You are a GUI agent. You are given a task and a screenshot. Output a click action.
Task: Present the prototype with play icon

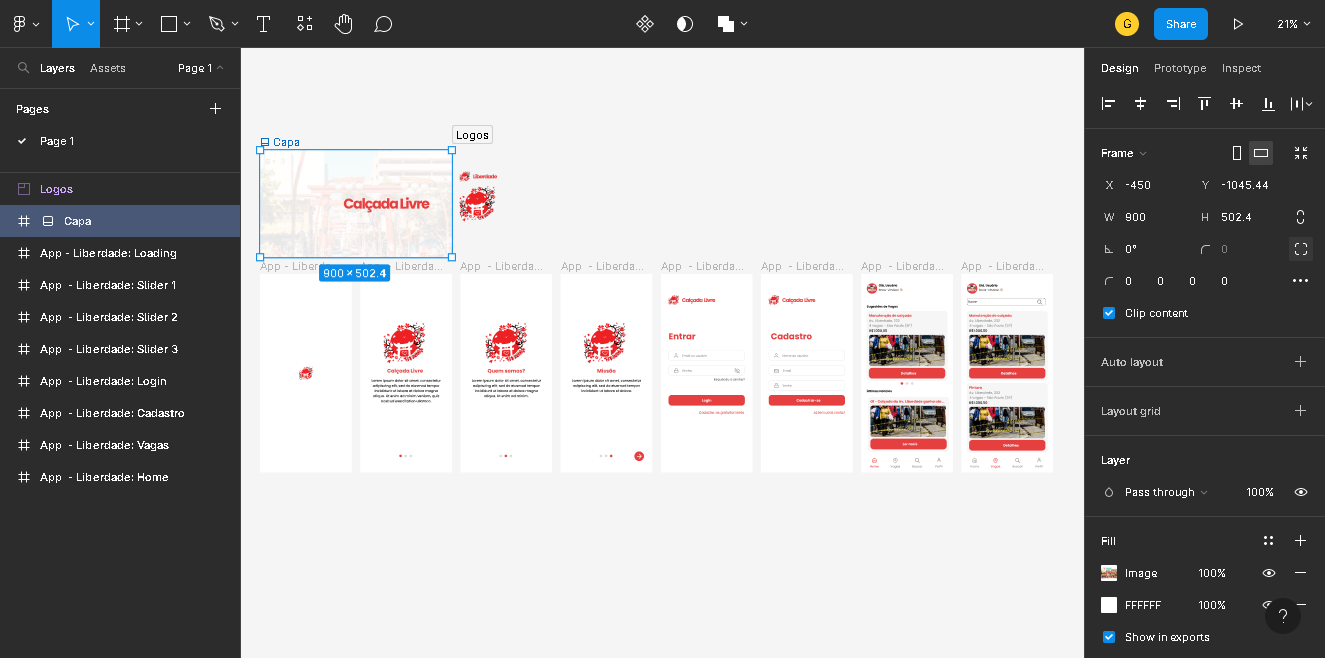point(1238,24)
